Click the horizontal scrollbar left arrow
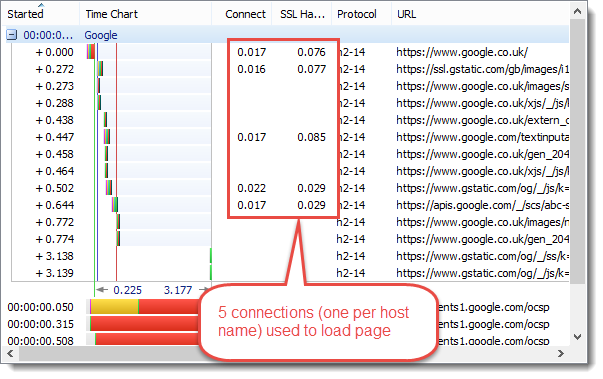The height and width of the screenshot is (379, 603). click(x=10, y=354)
